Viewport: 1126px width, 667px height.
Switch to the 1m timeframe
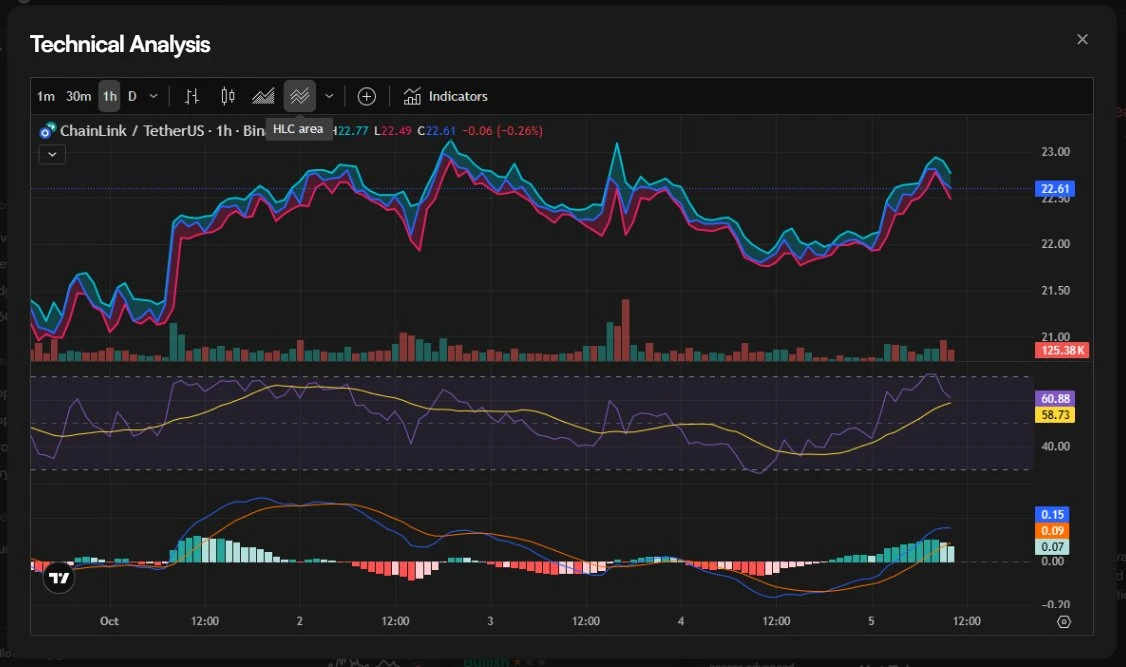tap(46, 96)
